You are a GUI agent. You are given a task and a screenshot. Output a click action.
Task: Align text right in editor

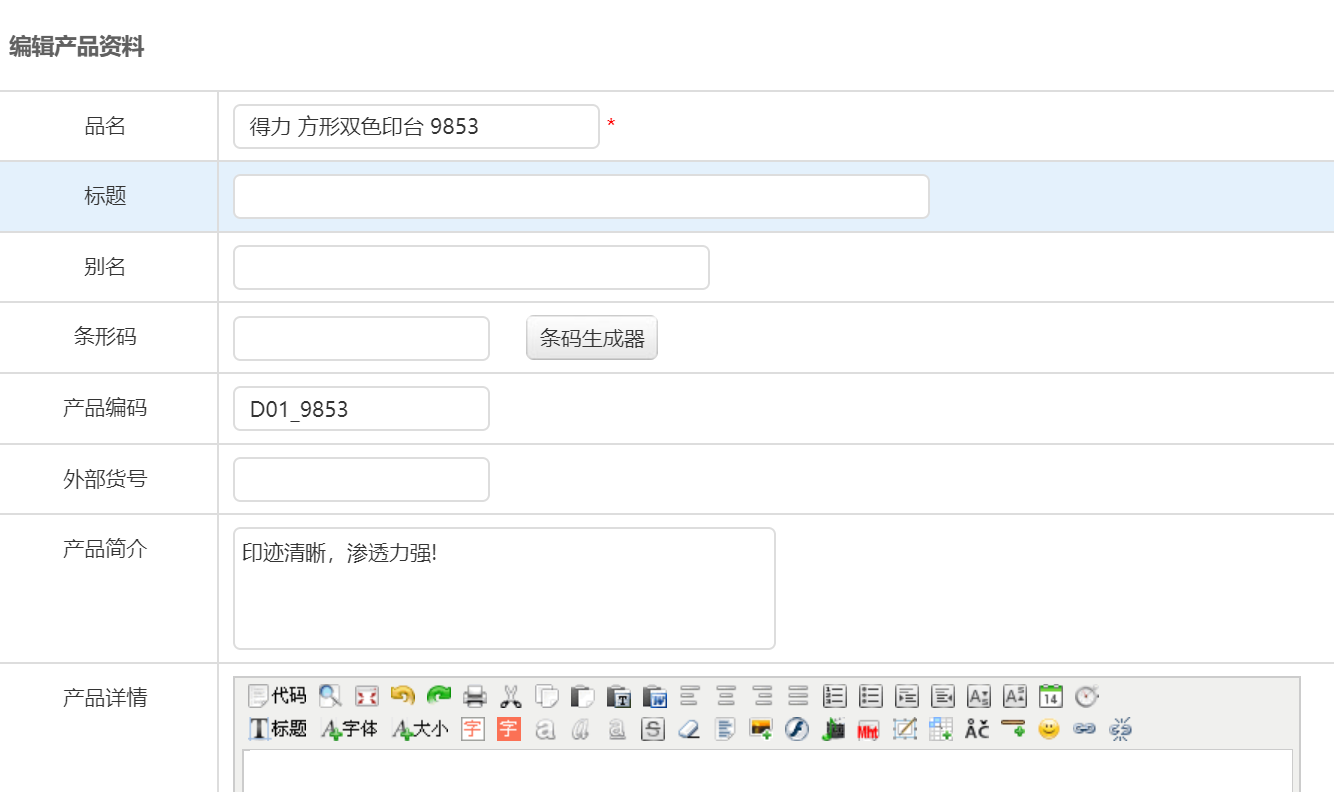tap(762, 696)
